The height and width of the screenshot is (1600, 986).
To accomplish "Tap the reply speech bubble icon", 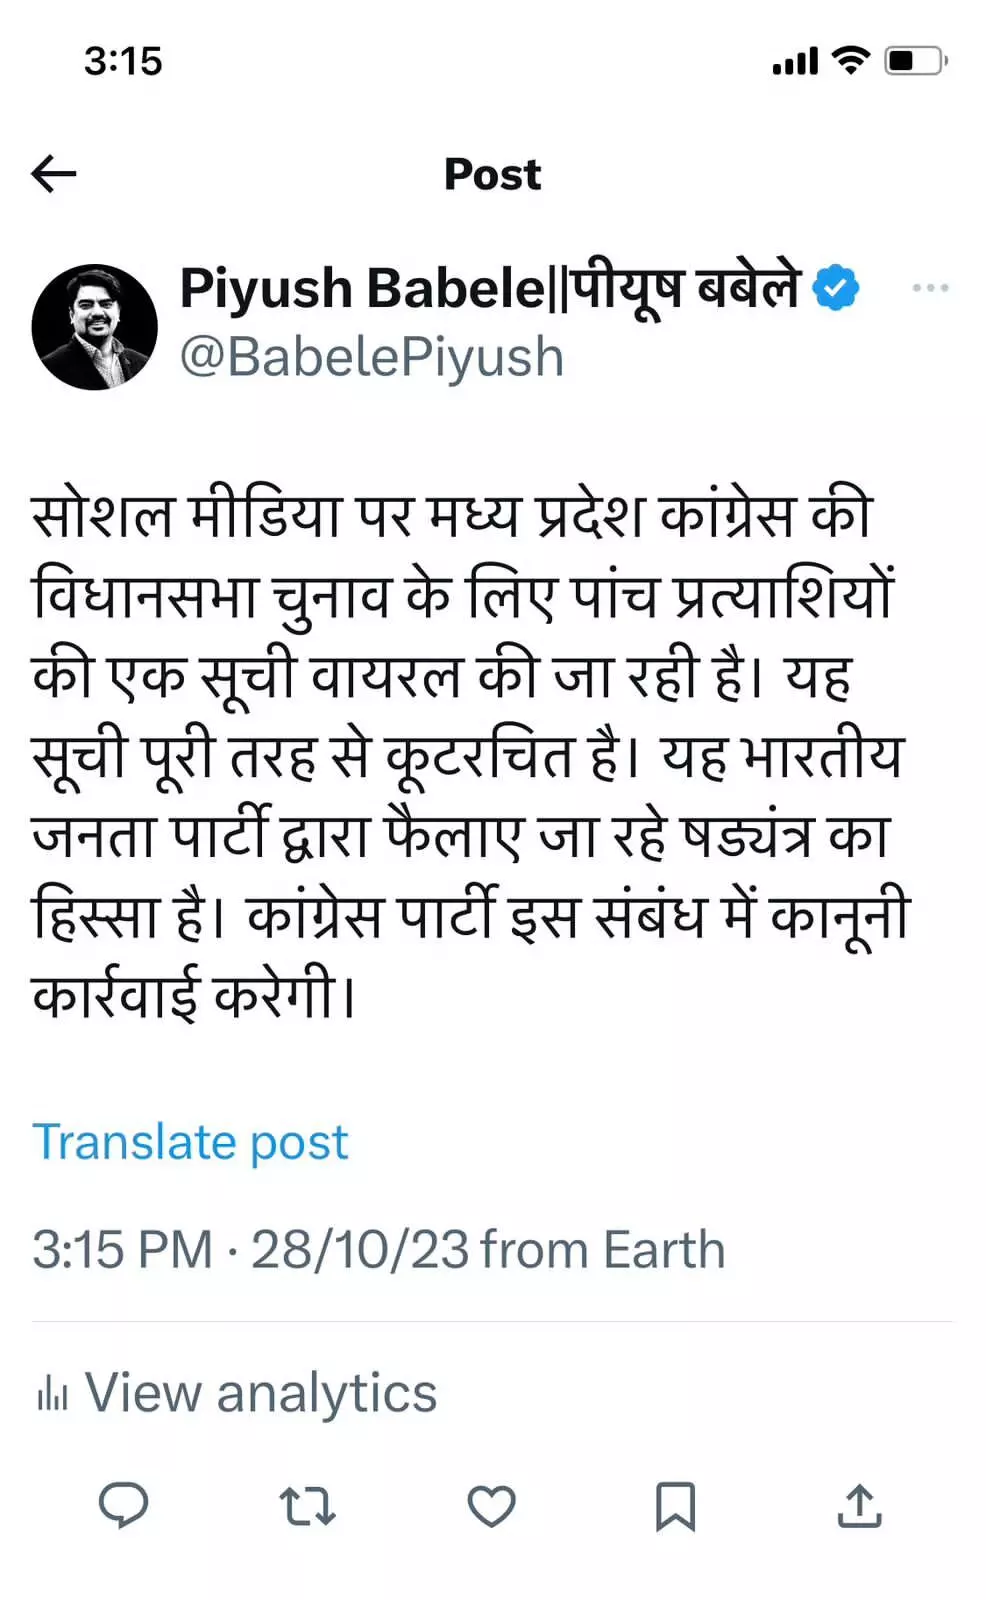I will [124, 1505].
